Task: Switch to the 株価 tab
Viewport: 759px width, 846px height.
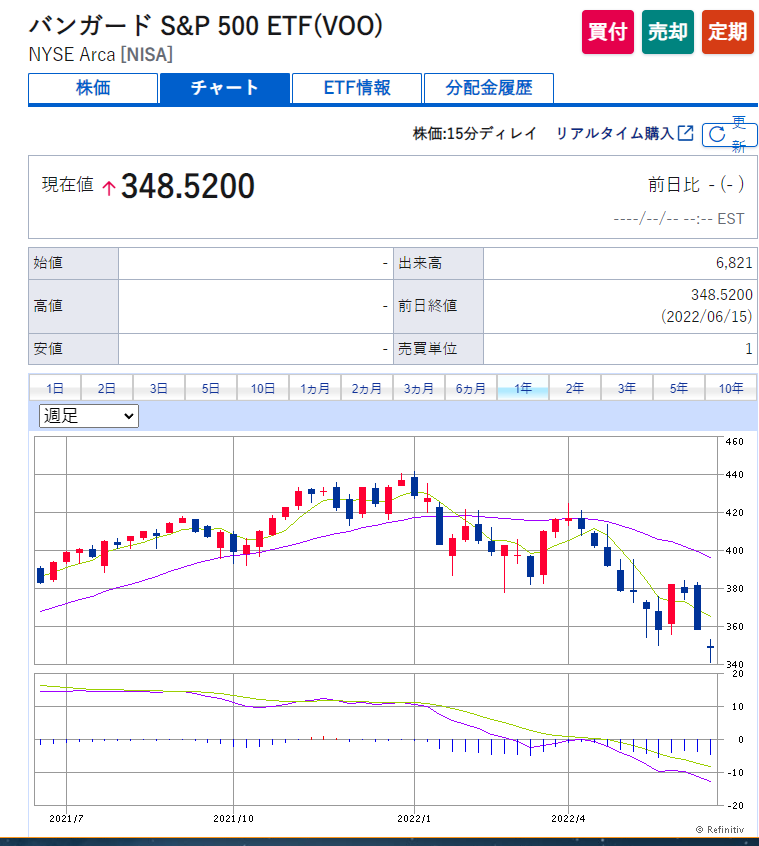Action: coord(93,88)
